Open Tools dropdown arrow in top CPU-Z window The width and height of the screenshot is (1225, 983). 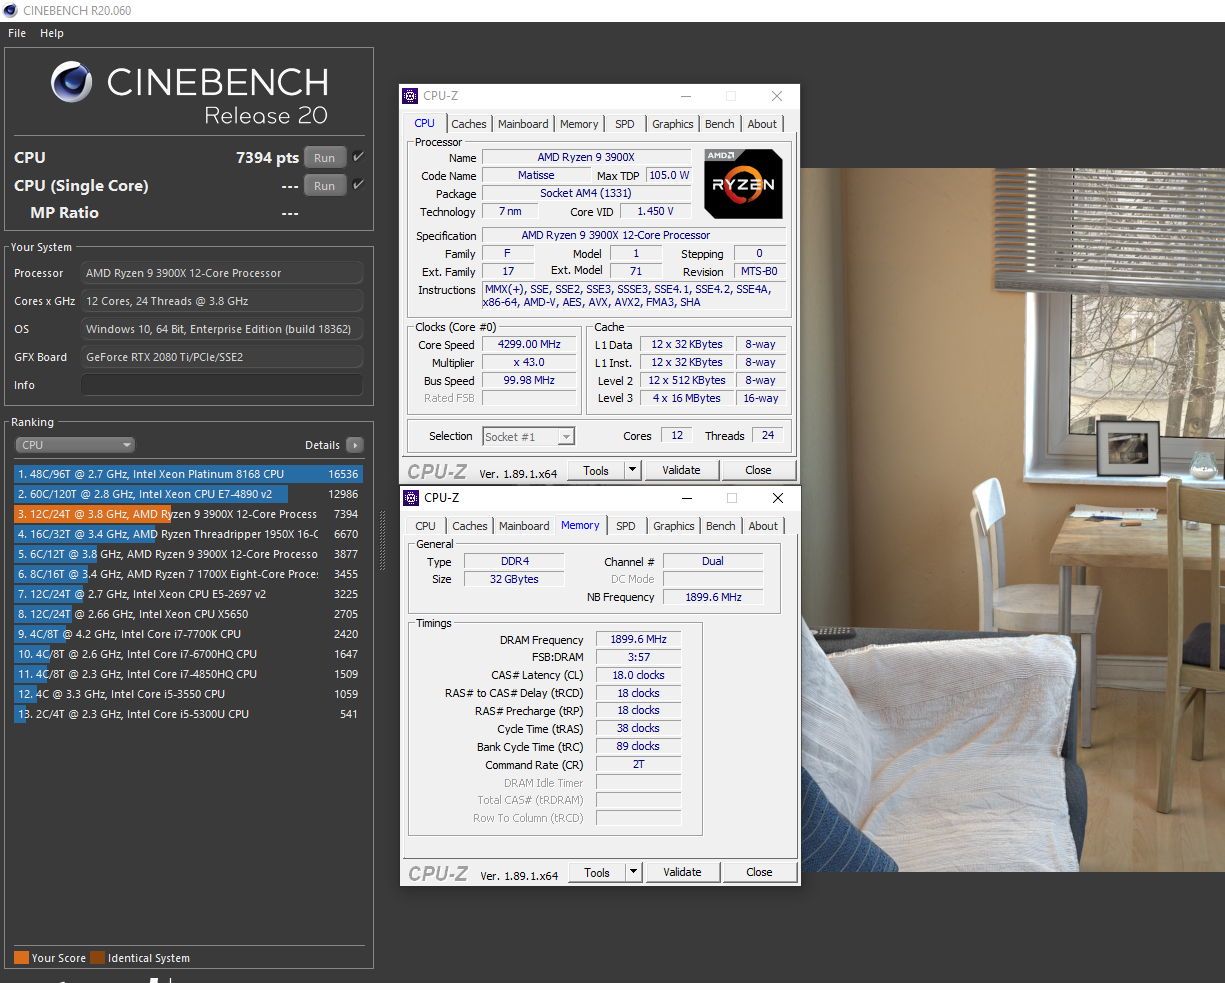632,470
